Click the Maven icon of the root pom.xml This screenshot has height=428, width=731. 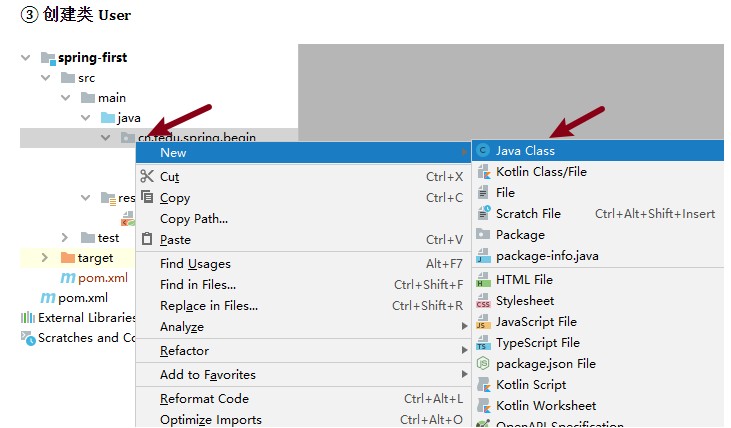pyautogui.click(x=48, y=297)
